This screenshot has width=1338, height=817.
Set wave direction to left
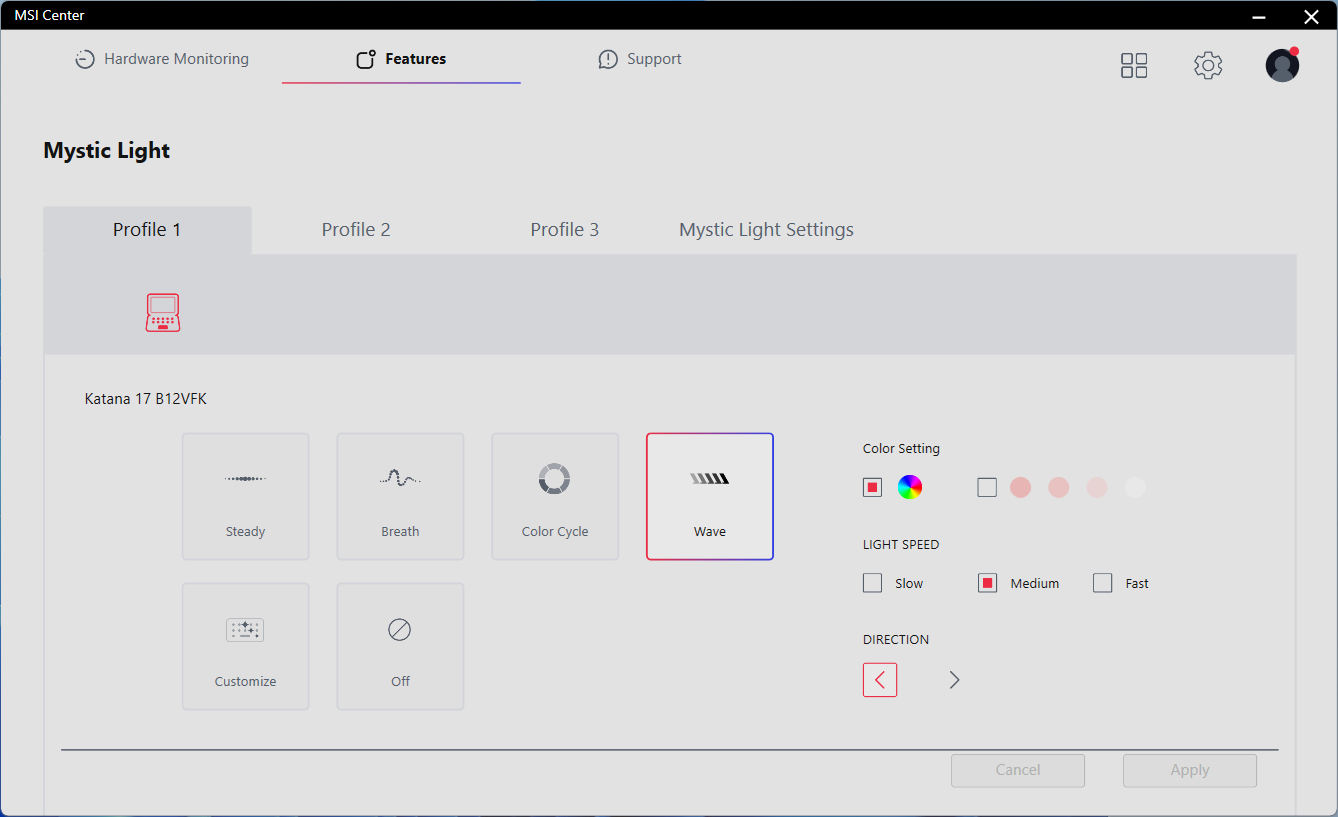[x=880, y=680]
